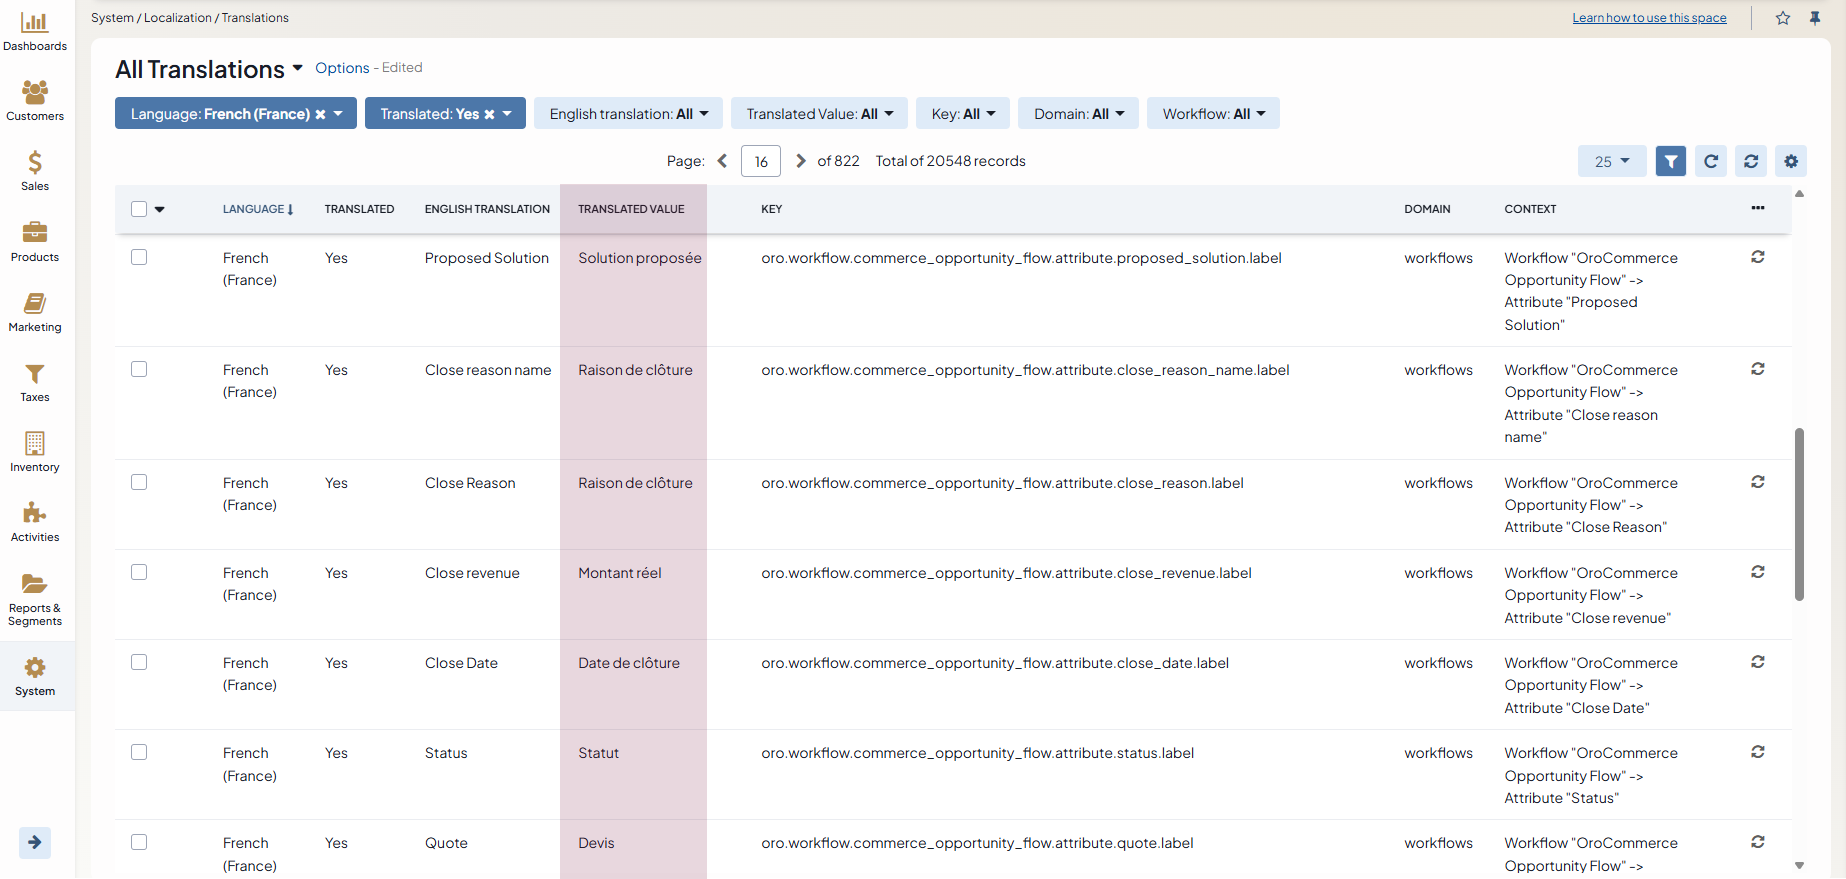Image resolution: width=1846 pixels, height=879 pixels.
Task: Click the filter funnel toggle button
Action: [x=1670, y=161]
